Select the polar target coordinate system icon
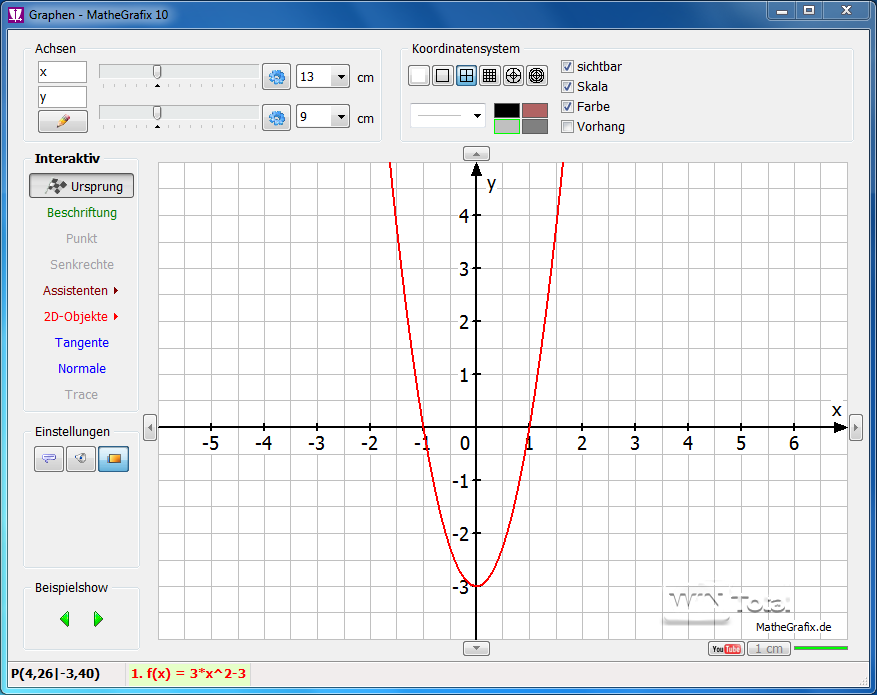The image size is (877, 695). click(x=537, y=76)
